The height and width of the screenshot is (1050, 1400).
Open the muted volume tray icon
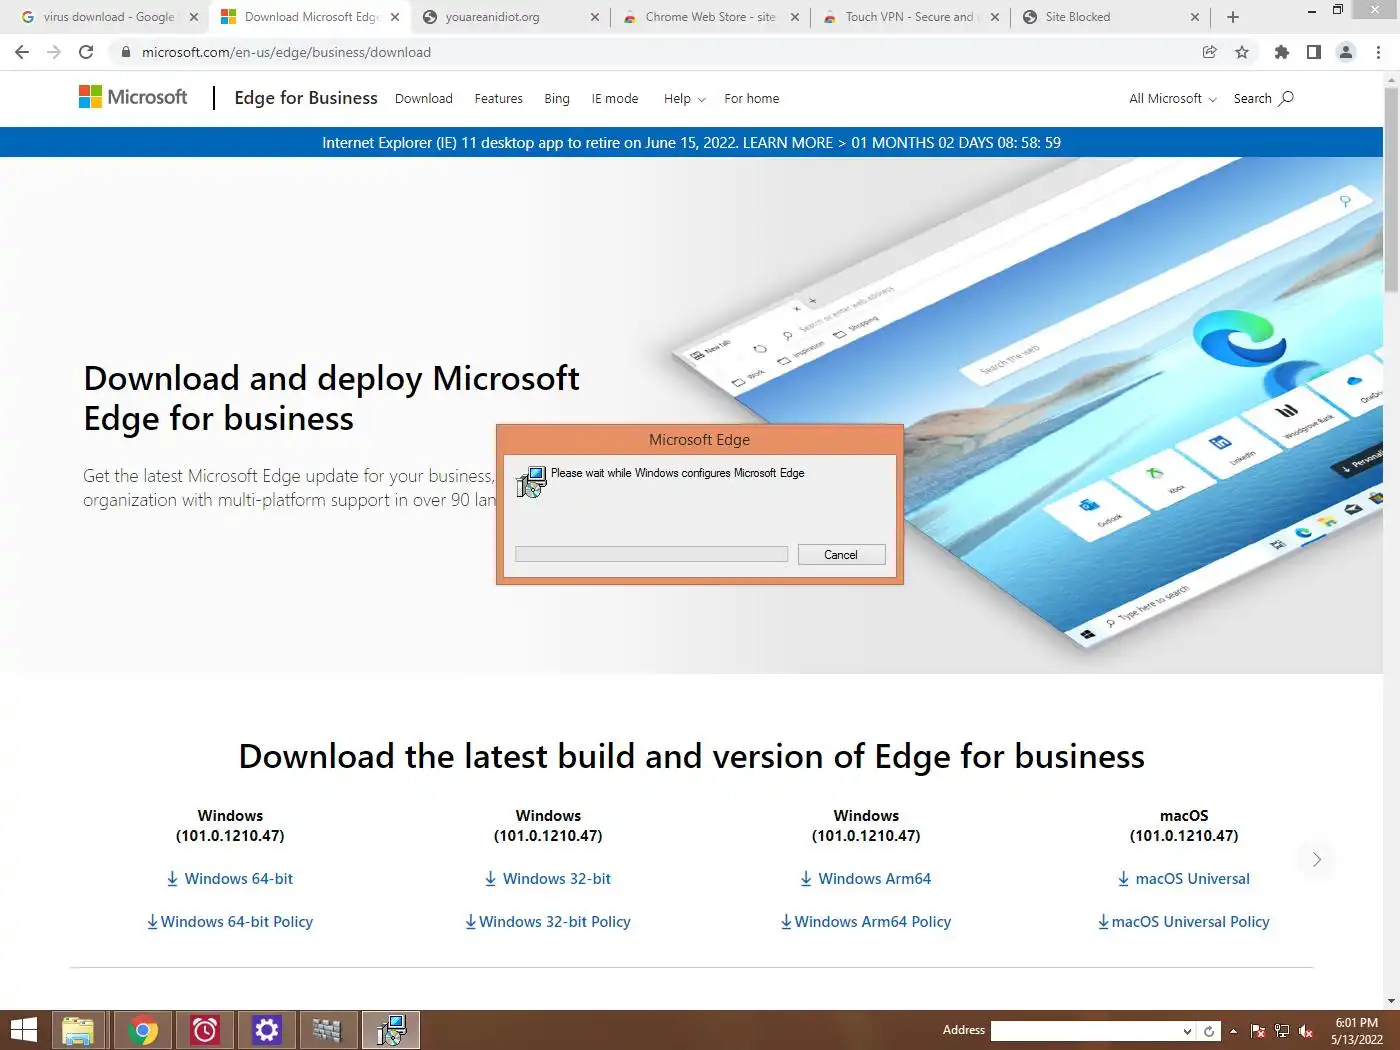1306,1031
